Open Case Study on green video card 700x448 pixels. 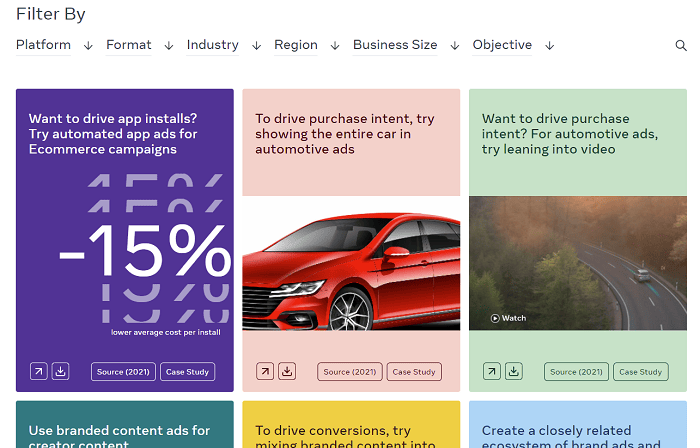point(641,371)
